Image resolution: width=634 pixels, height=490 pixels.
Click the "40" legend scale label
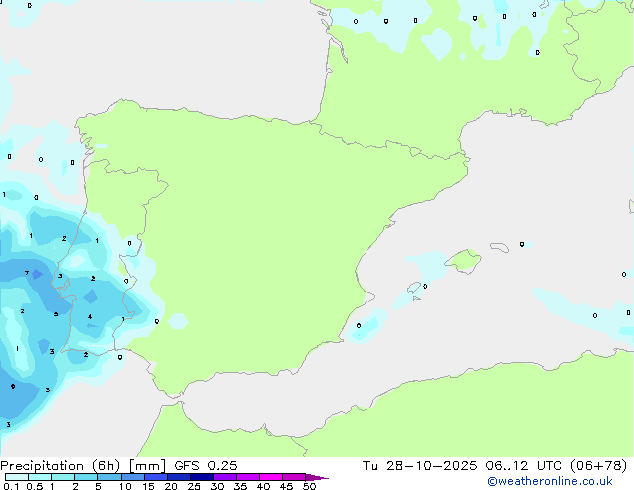click(264, 486)
